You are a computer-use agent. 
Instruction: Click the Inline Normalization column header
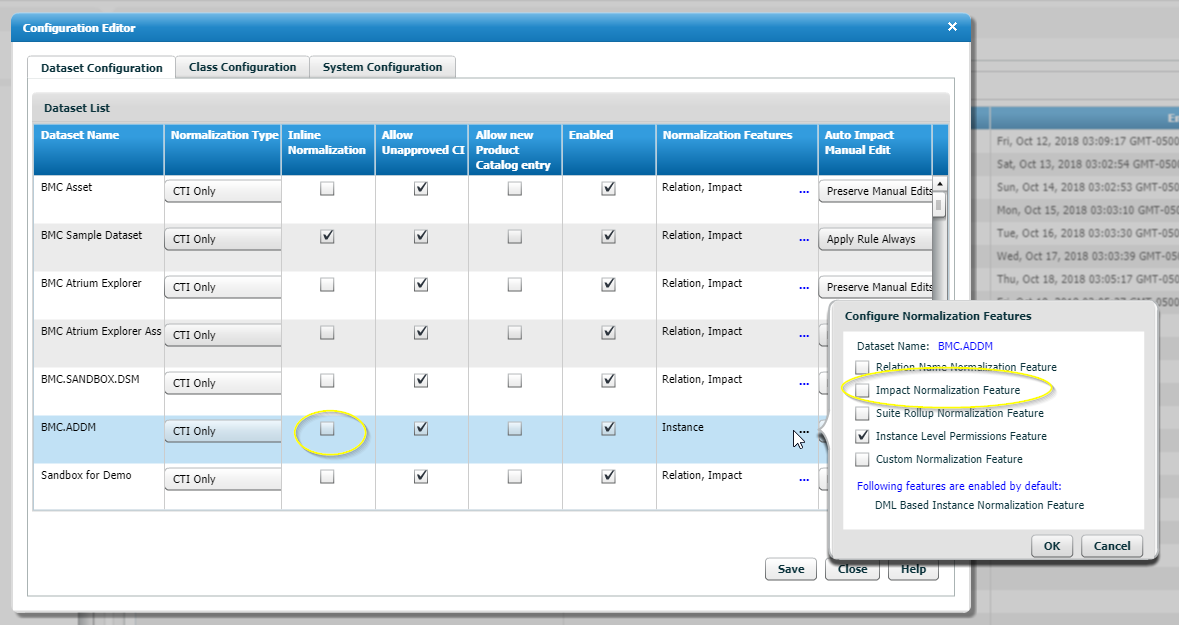tap(328, 150)
